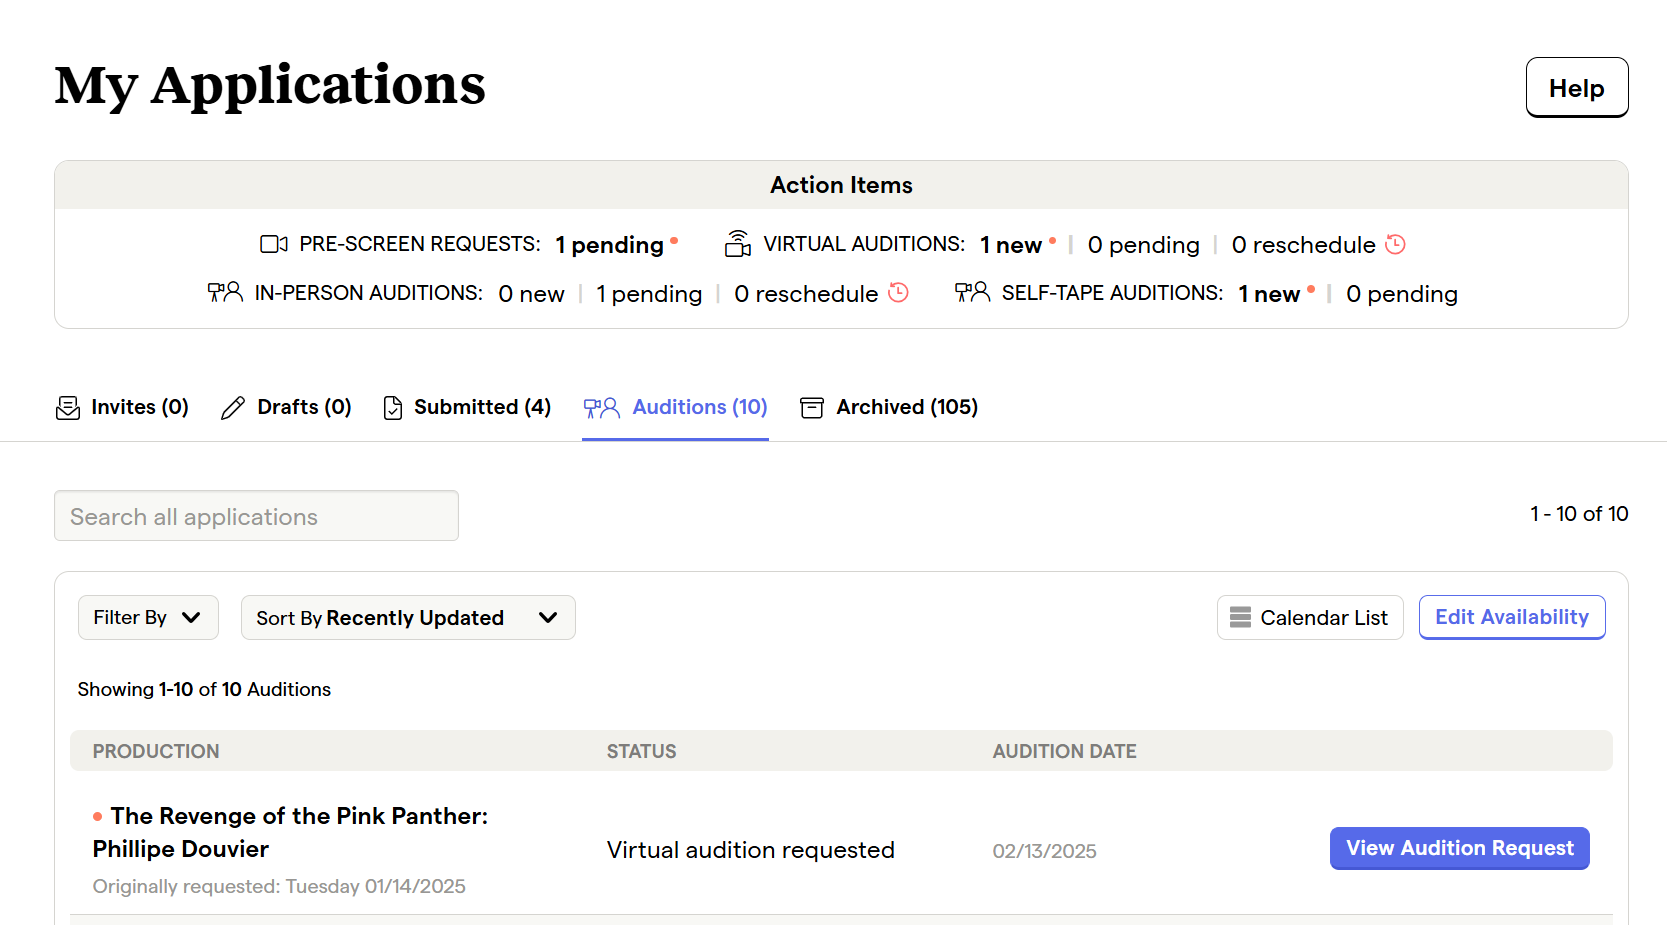Open 1 new virtual auditions
The height and width of the screenshot is (925, 1667).
[1011, 245]
